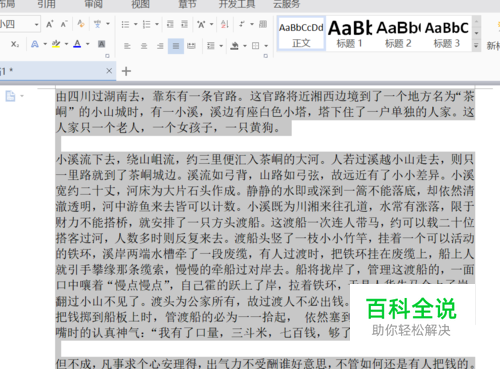Open the line spacing dropdown arrow
This screenshot has width=500, height=369.
(x=221, y=46)
